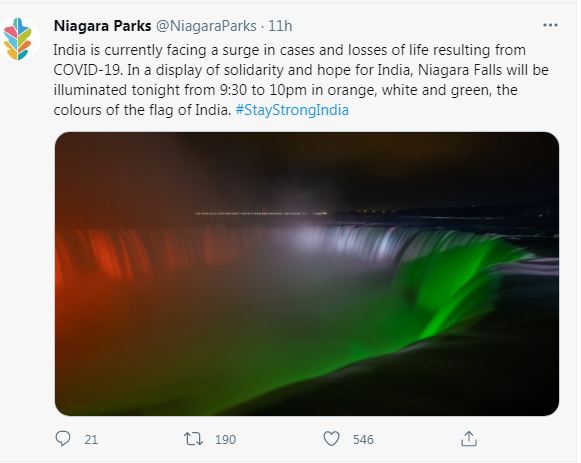
Task: Follow the #StayStrongIndia hashtag
Action: pos(292,110)
